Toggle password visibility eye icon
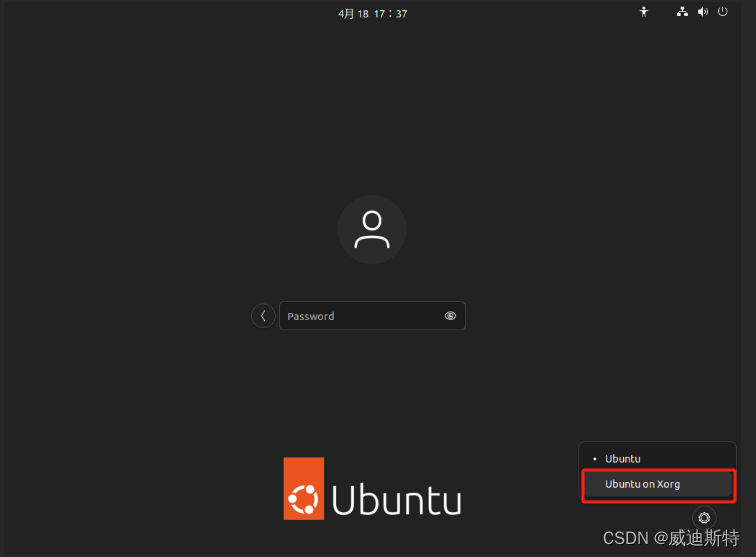This screenshot has width=756, height=557. point(450,316)
